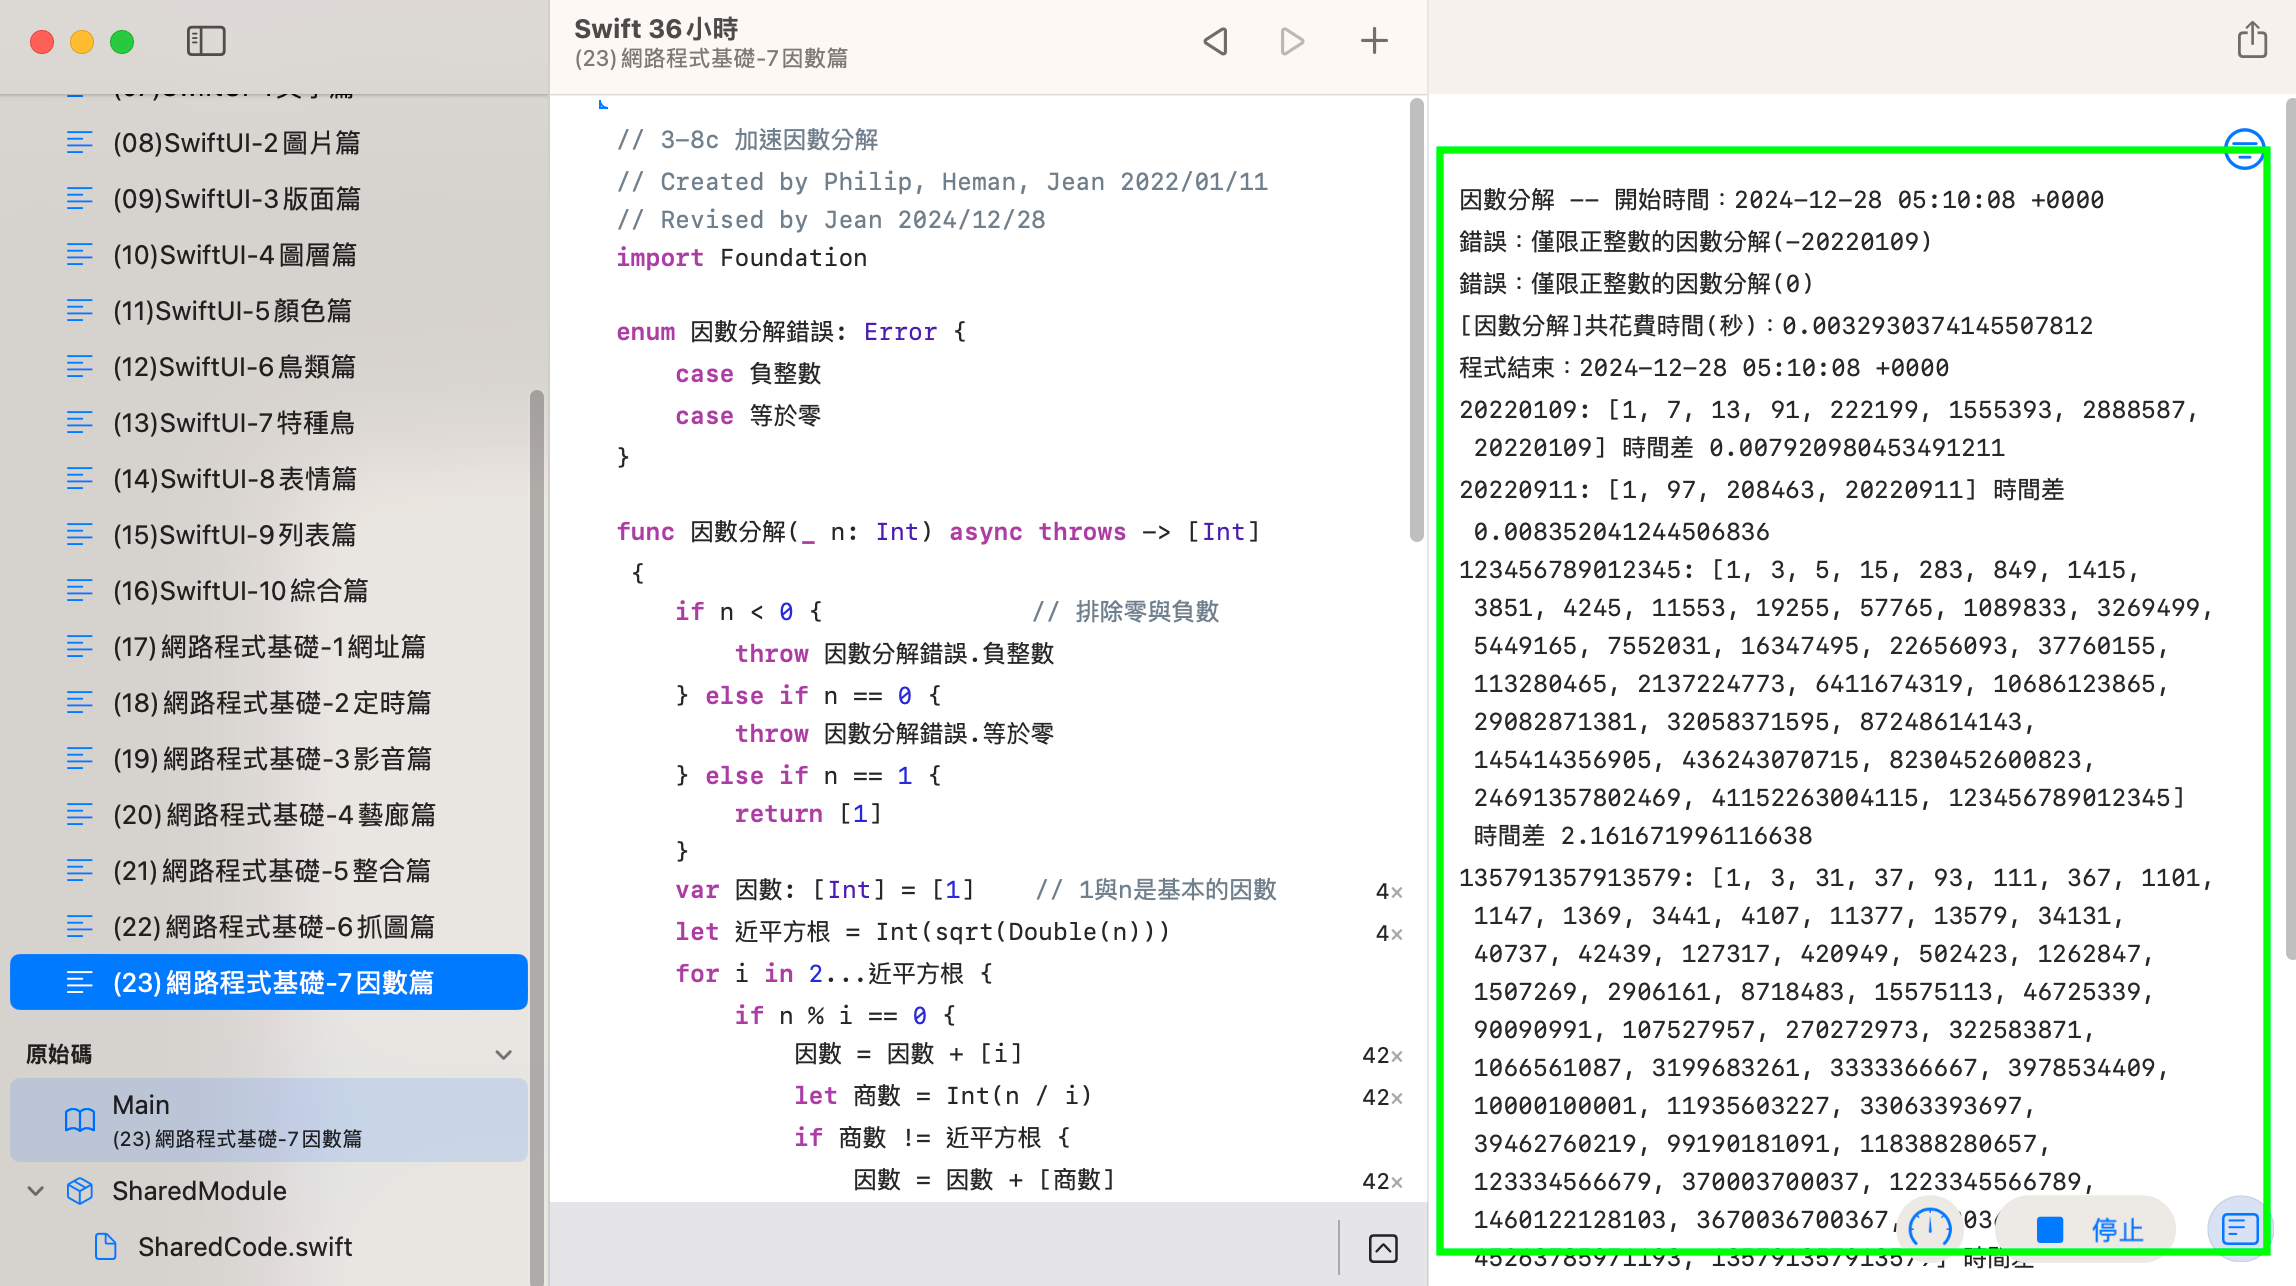The image size is (2296, 1286).
Task: Open (22)網路程式基礎-6抓圖篇 page
Action: coord(273,927)
